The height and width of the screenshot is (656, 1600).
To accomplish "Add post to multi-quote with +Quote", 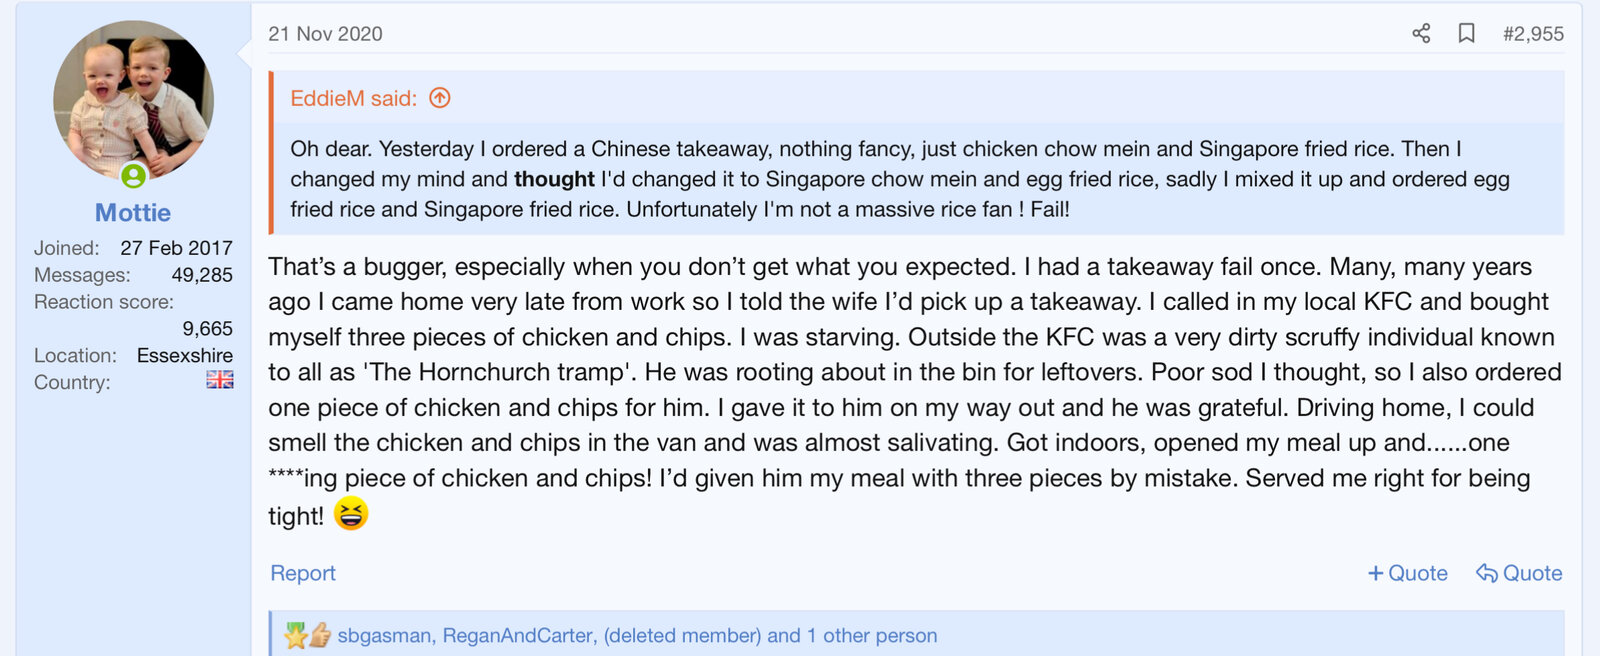I will coord(1407,573).
